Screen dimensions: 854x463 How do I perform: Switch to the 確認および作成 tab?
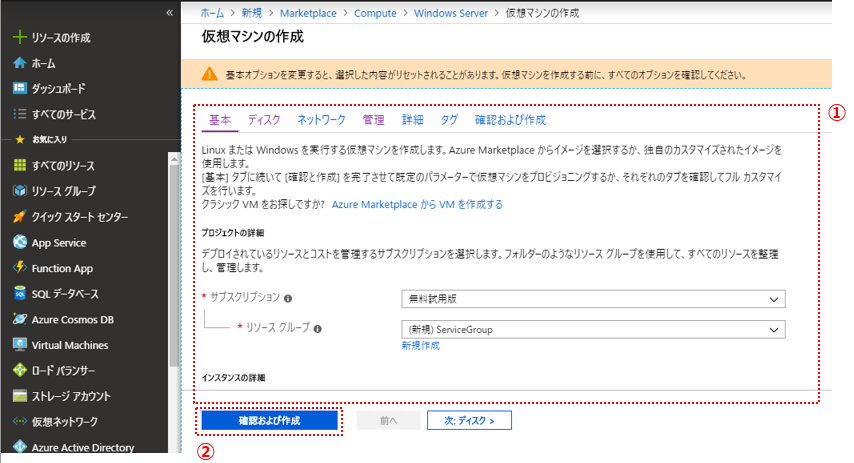click(x=510, y=120)
